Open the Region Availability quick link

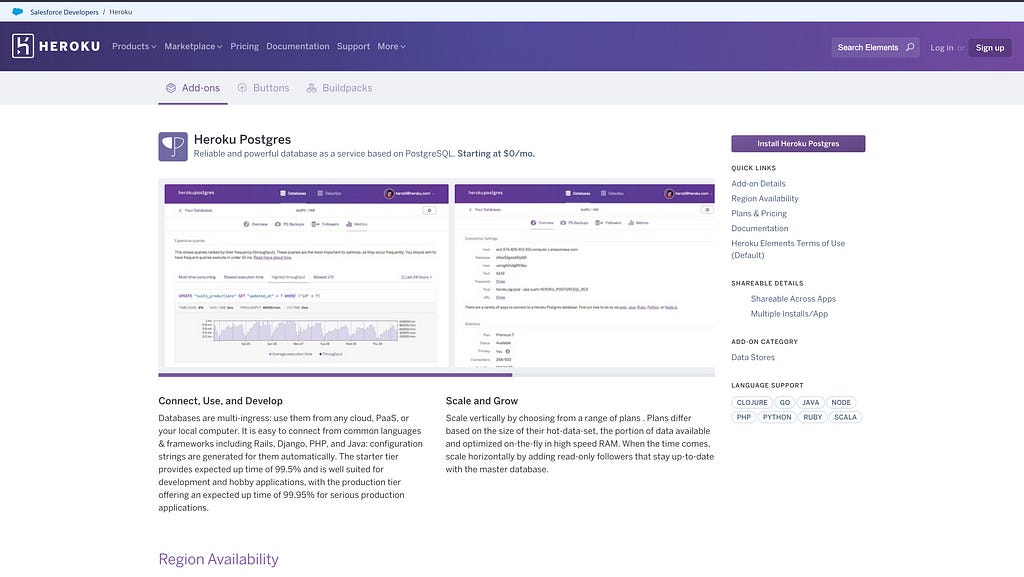coord(765,198)
